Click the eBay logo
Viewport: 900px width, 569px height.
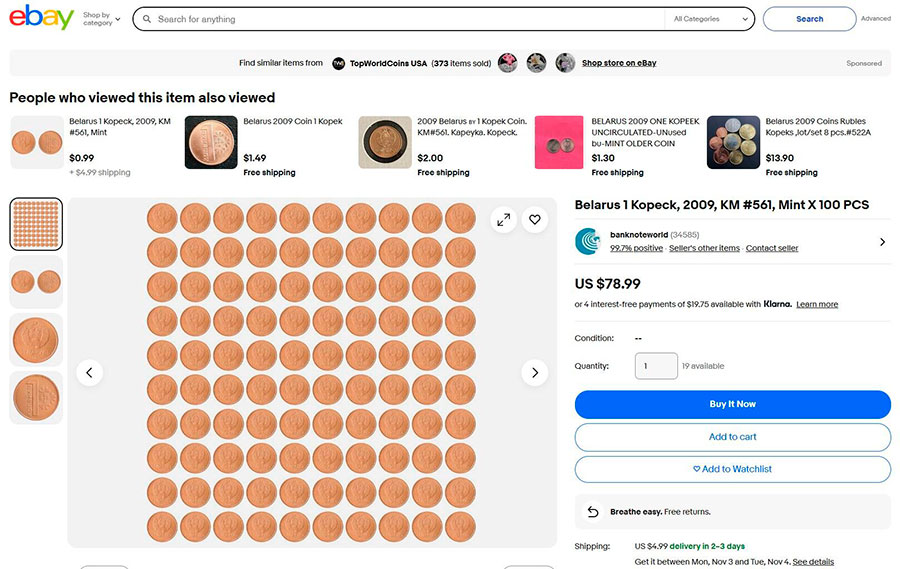tap(42, 19)
